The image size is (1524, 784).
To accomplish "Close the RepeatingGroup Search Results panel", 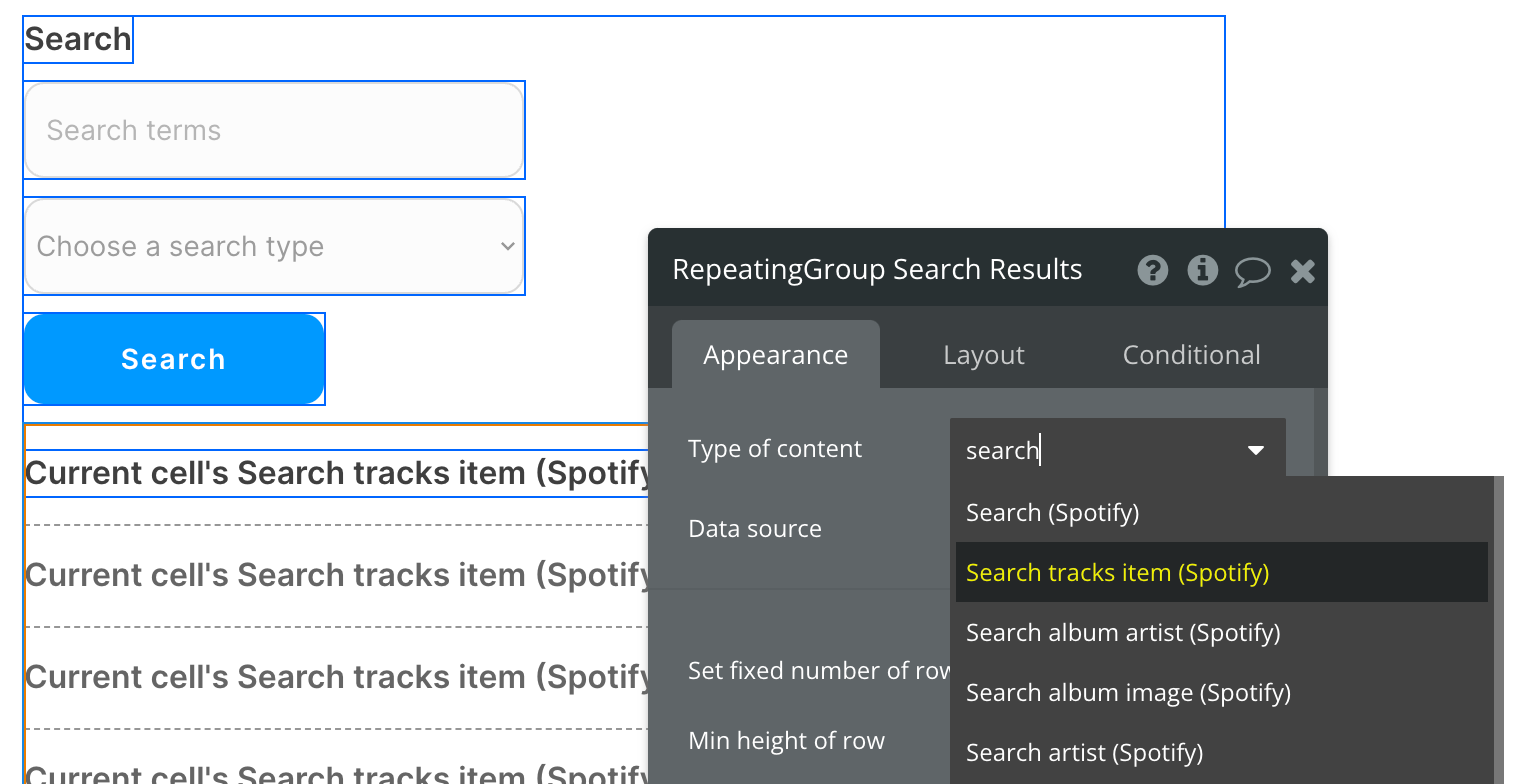I will [x=1302, y=270].
